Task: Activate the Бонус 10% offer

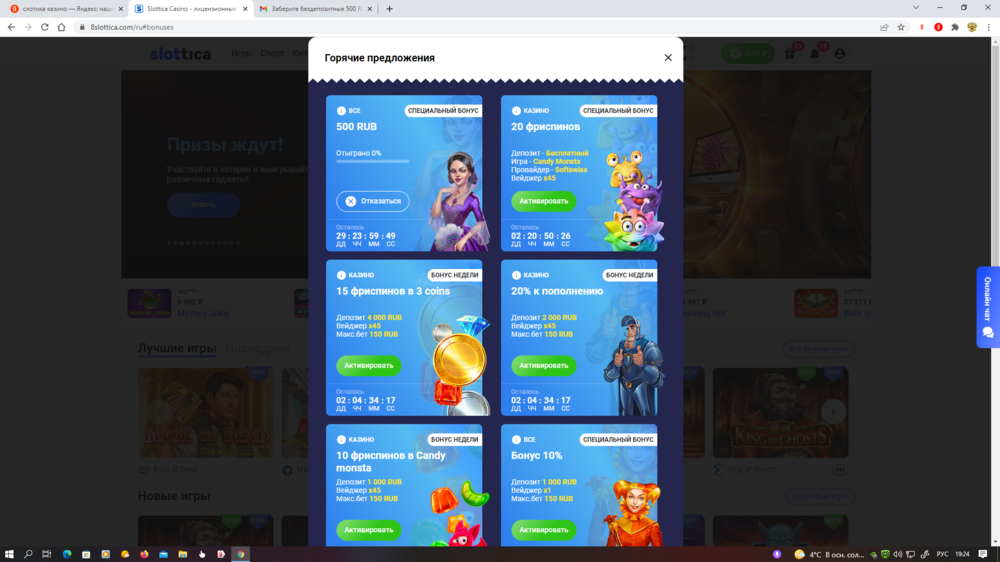Action: [543, 529]
